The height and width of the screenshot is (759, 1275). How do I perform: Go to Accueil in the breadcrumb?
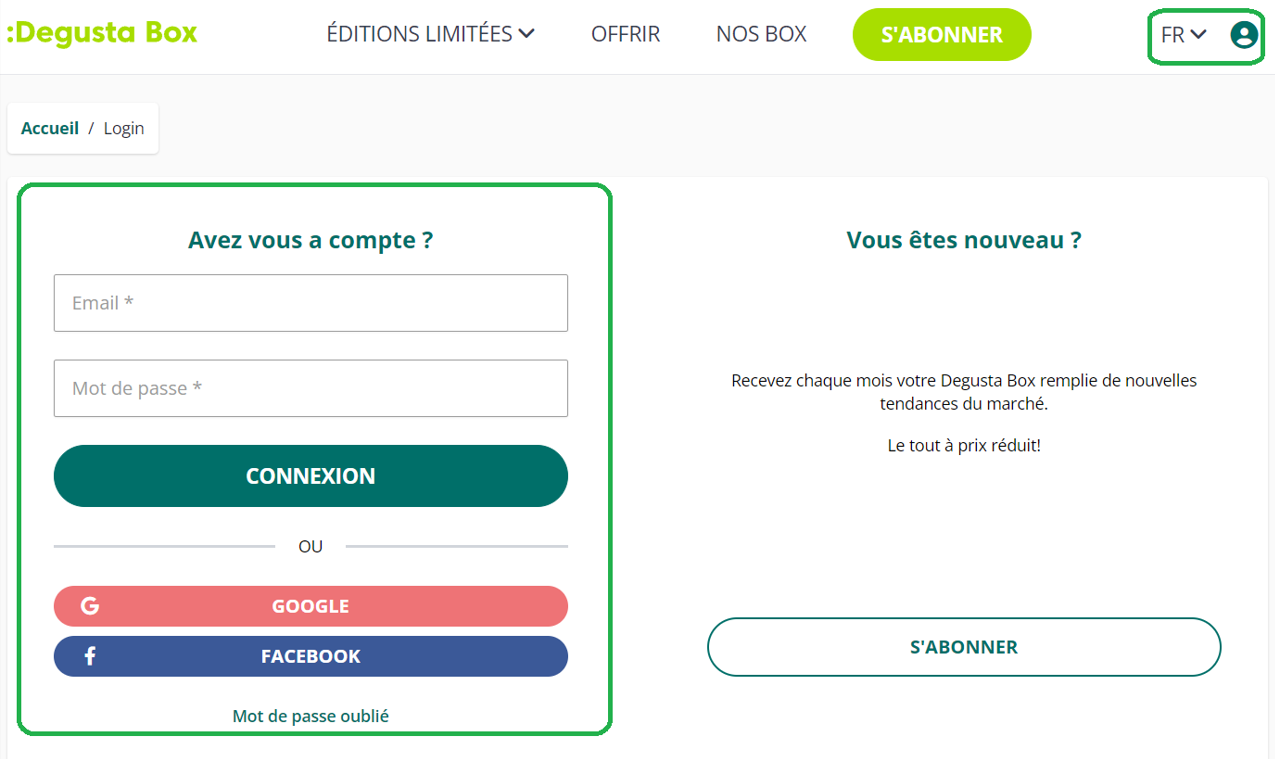click(x=50, y=128)
